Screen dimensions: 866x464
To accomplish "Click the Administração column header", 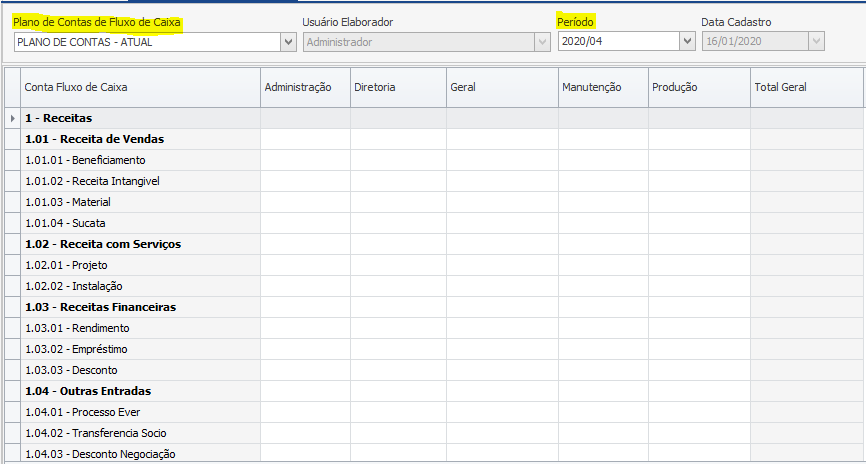I will coord(304,87).
